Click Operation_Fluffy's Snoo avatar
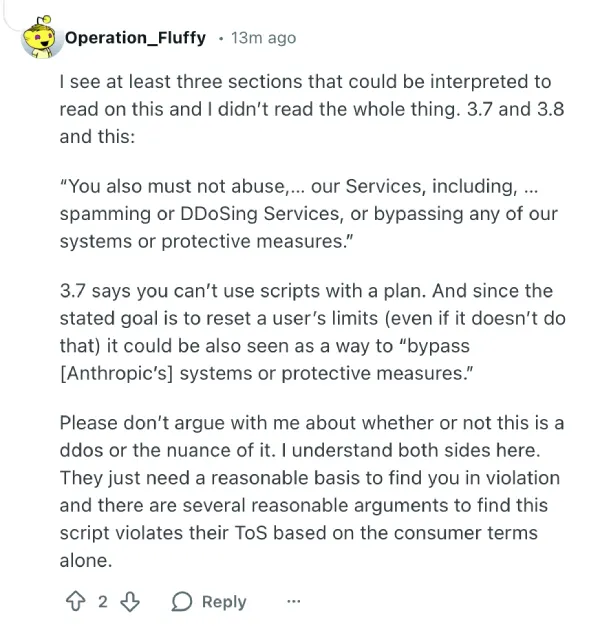 38,38
